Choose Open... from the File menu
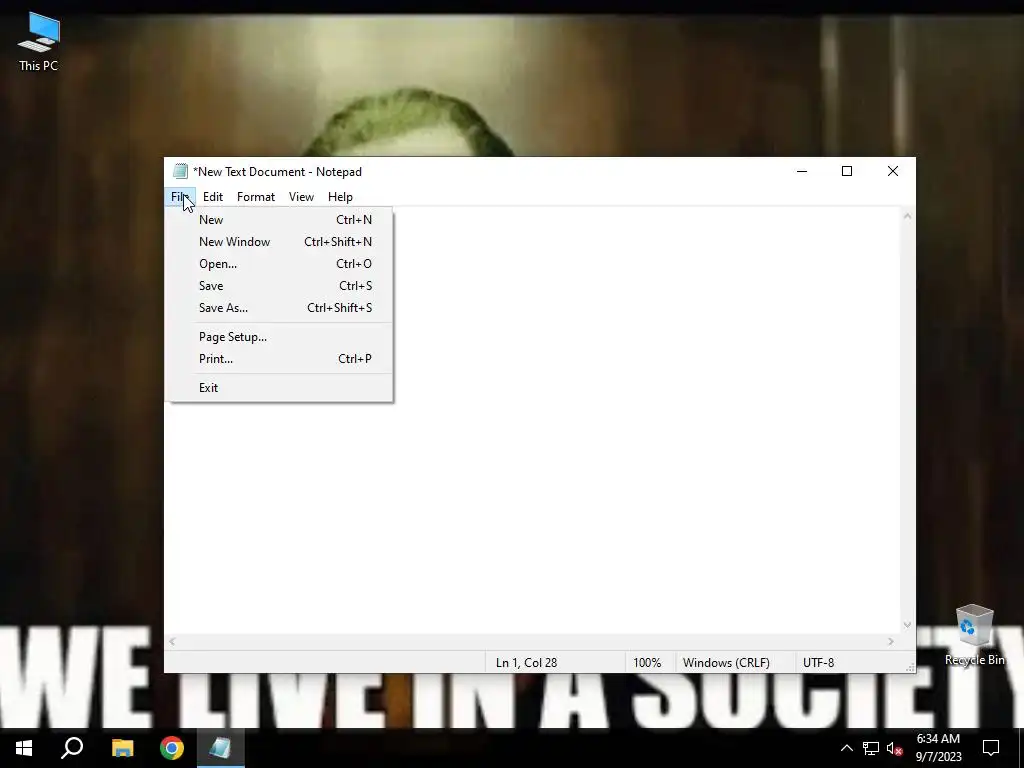The height and width of the screenshot is (768, 1024). [x=281, y=264]
